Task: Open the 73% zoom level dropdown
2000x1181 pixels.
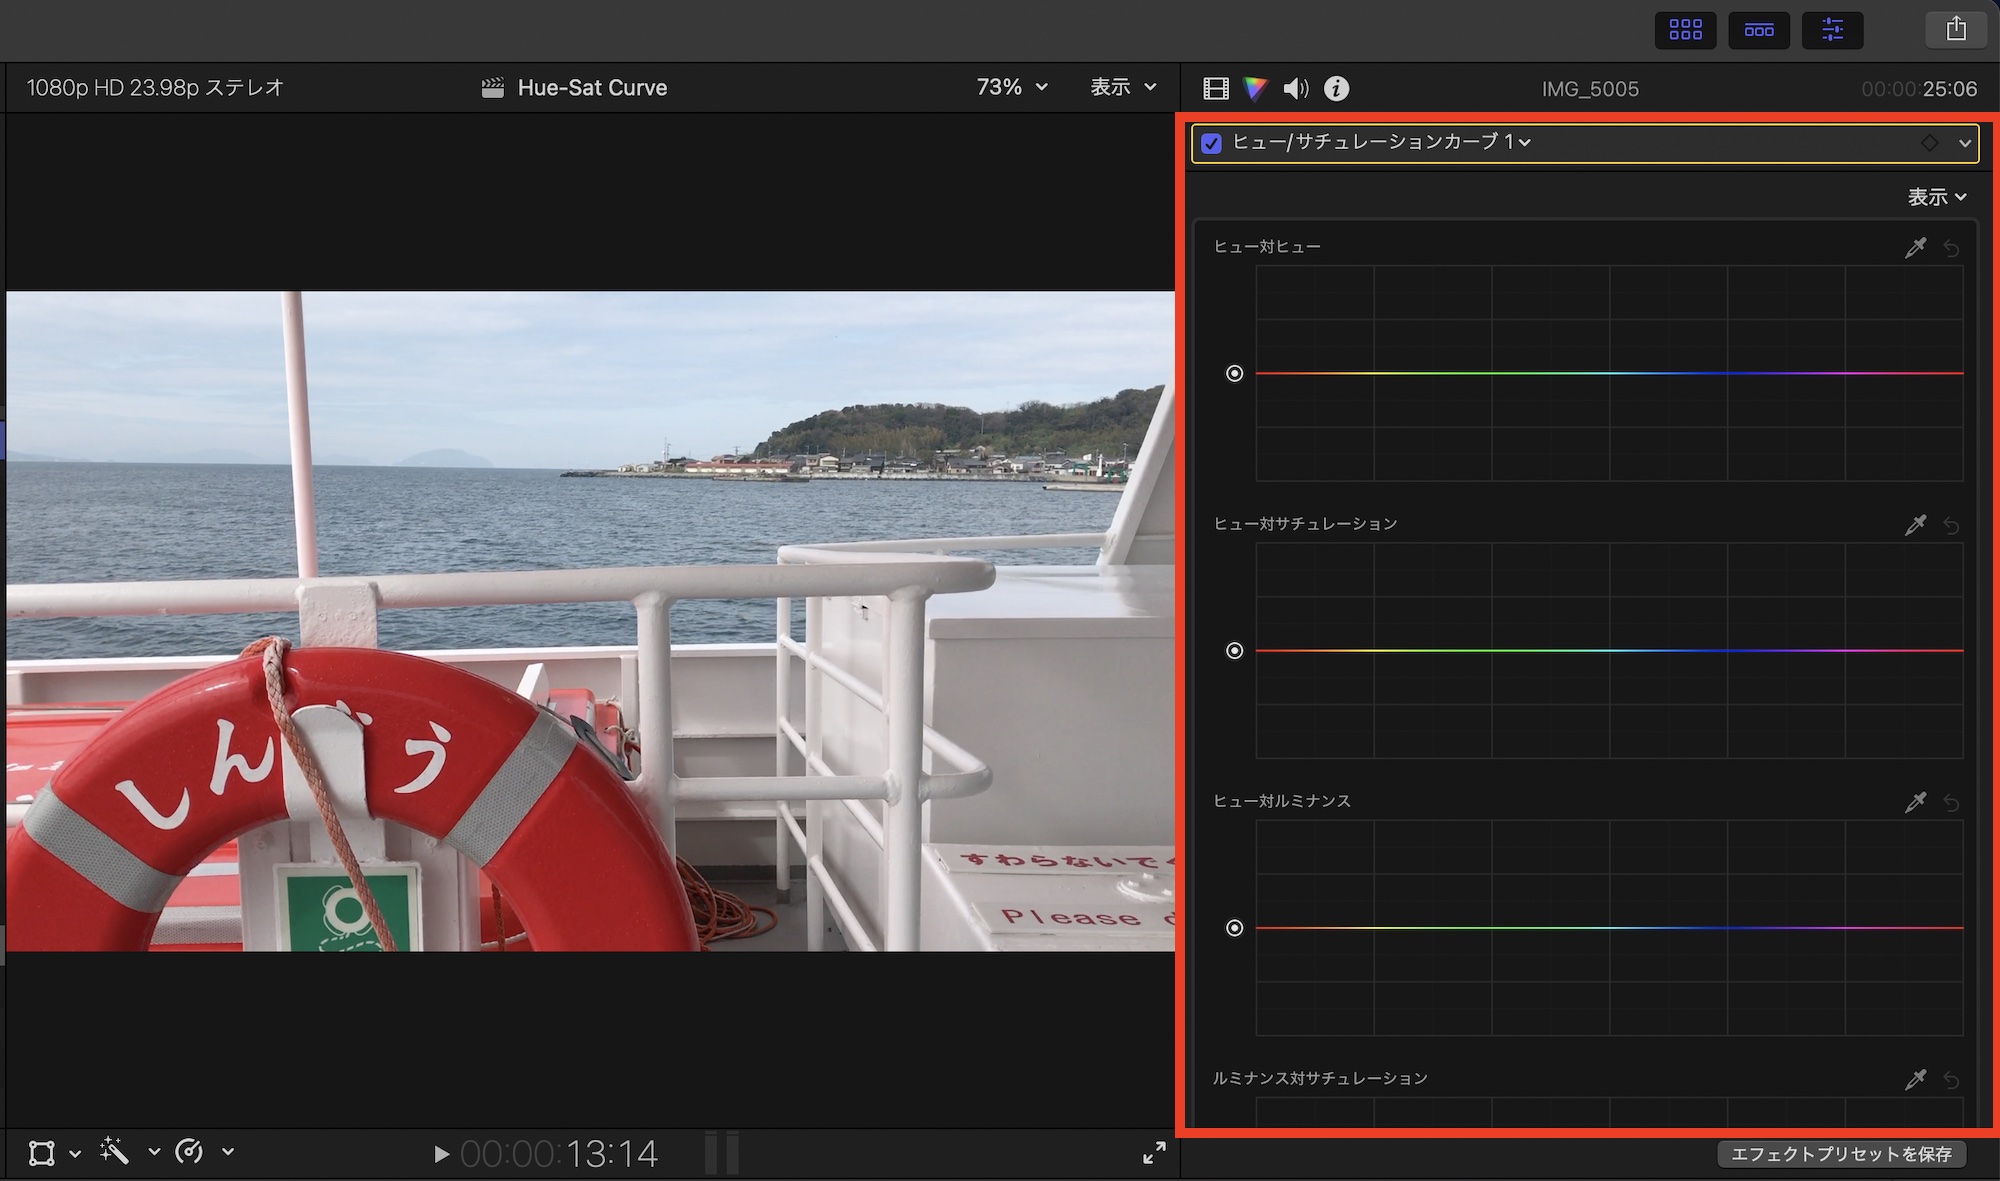Action: point(1012,87)
